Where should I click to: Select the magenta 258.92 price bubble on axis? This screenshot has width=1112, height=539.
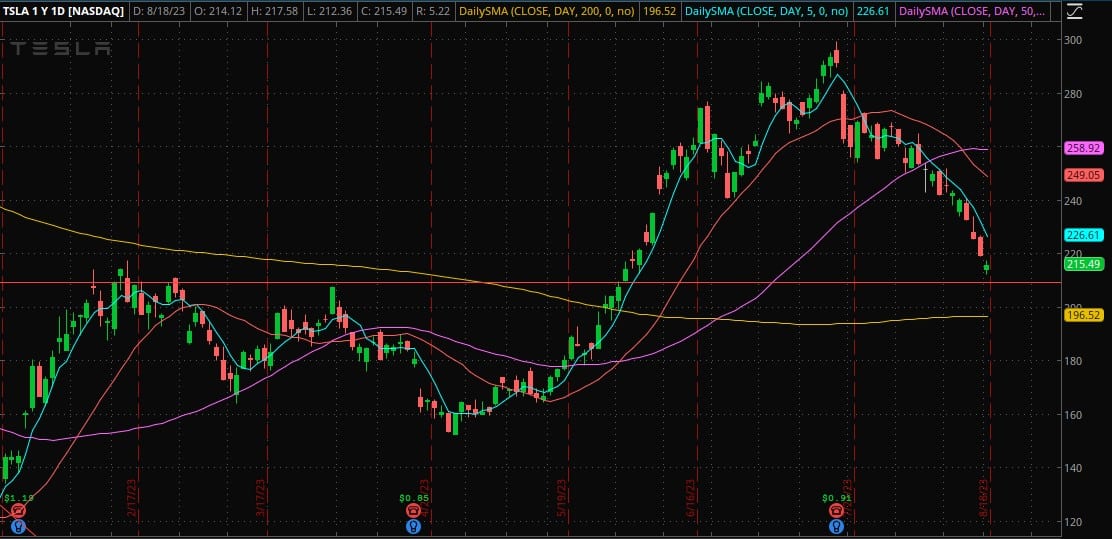(x=1083, y=148)
